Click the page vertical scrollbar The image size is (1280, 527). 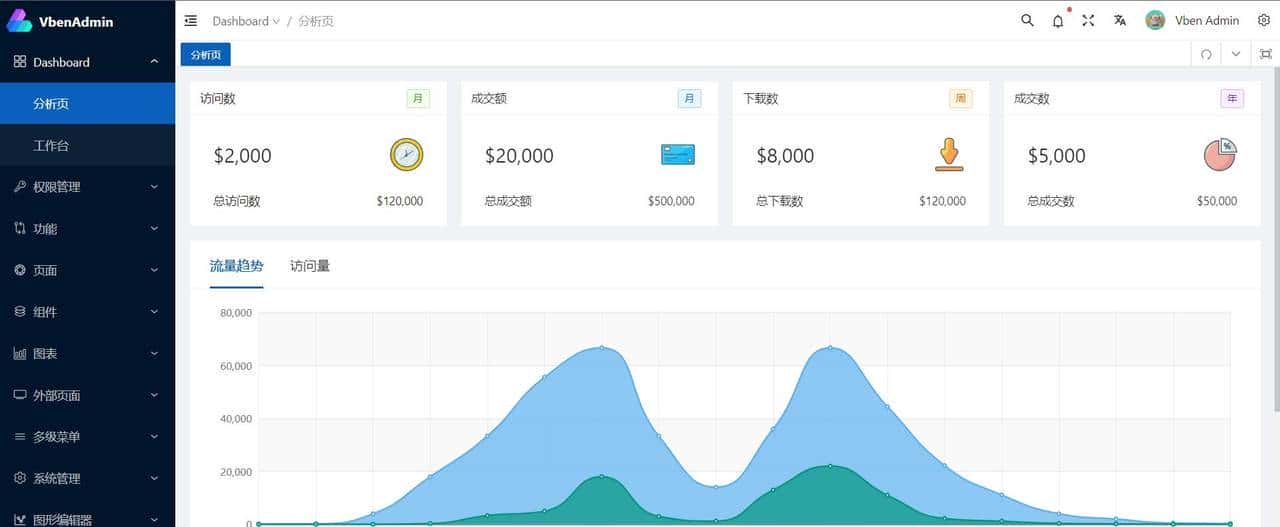(x=1276, y=240)
